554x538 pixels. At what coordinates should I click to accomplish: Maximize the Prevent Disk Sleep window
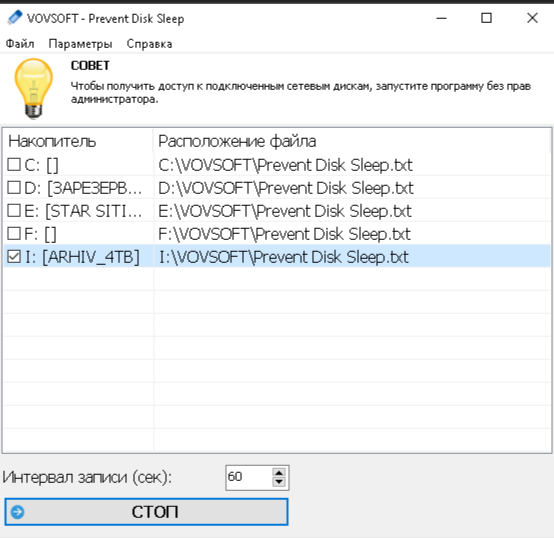click(x=487, y=18)
